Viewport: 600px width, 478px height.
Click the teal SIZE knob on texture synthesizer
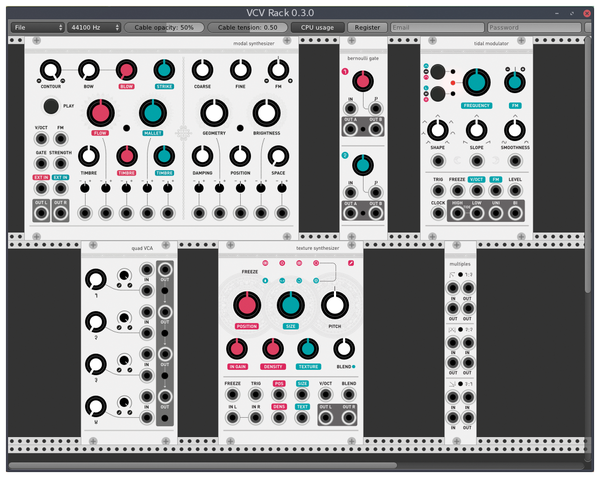click(x=290, y=305)
